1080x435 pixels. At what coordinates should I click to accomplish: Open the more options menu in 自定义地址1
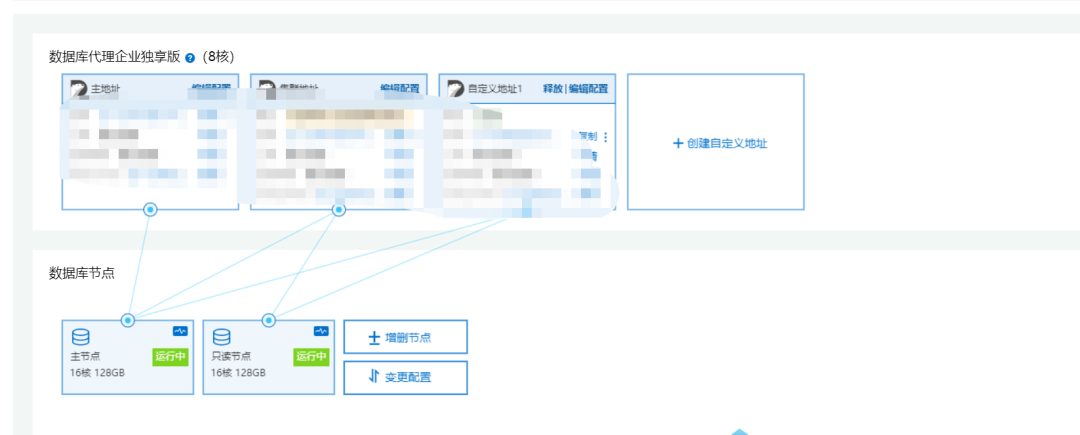pyautogui.click(x=605, y=138)
